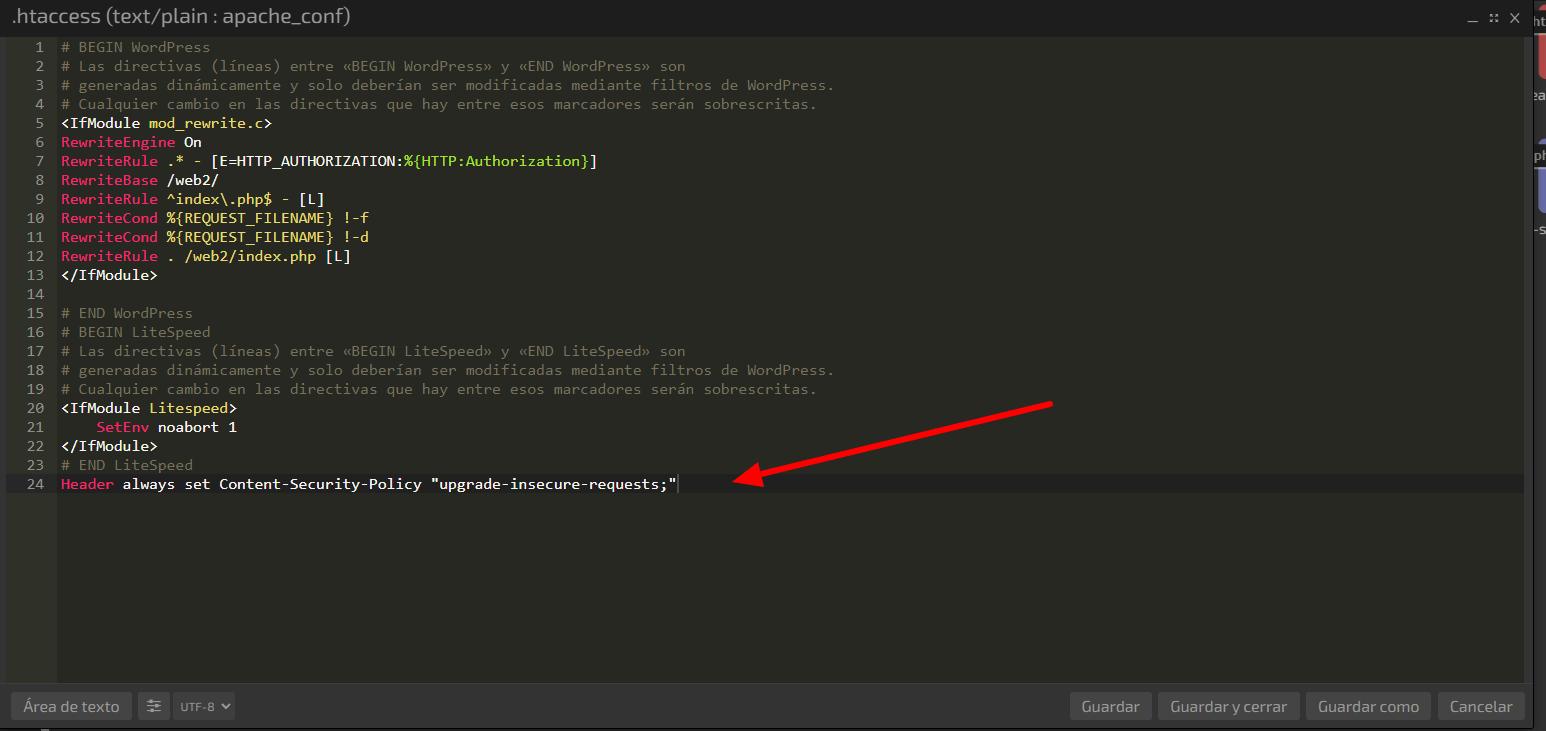Toggle fullscreen for the editor window

click(x=1494, y=18)
